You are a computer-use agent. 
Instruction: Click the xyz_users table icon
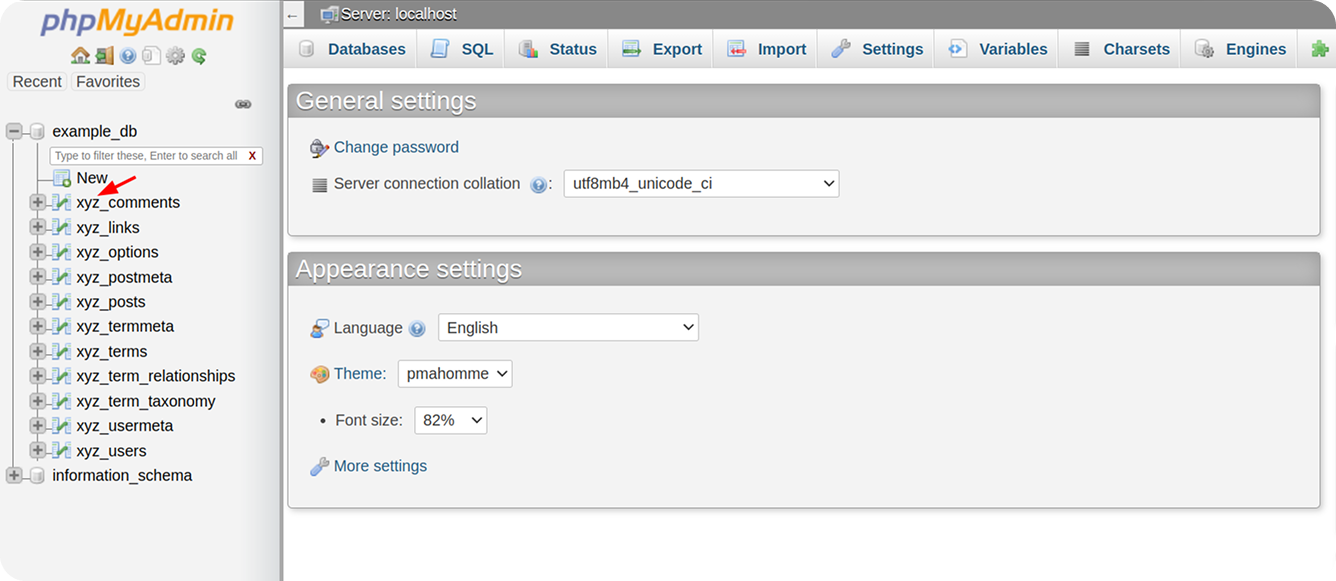[61, 450]
